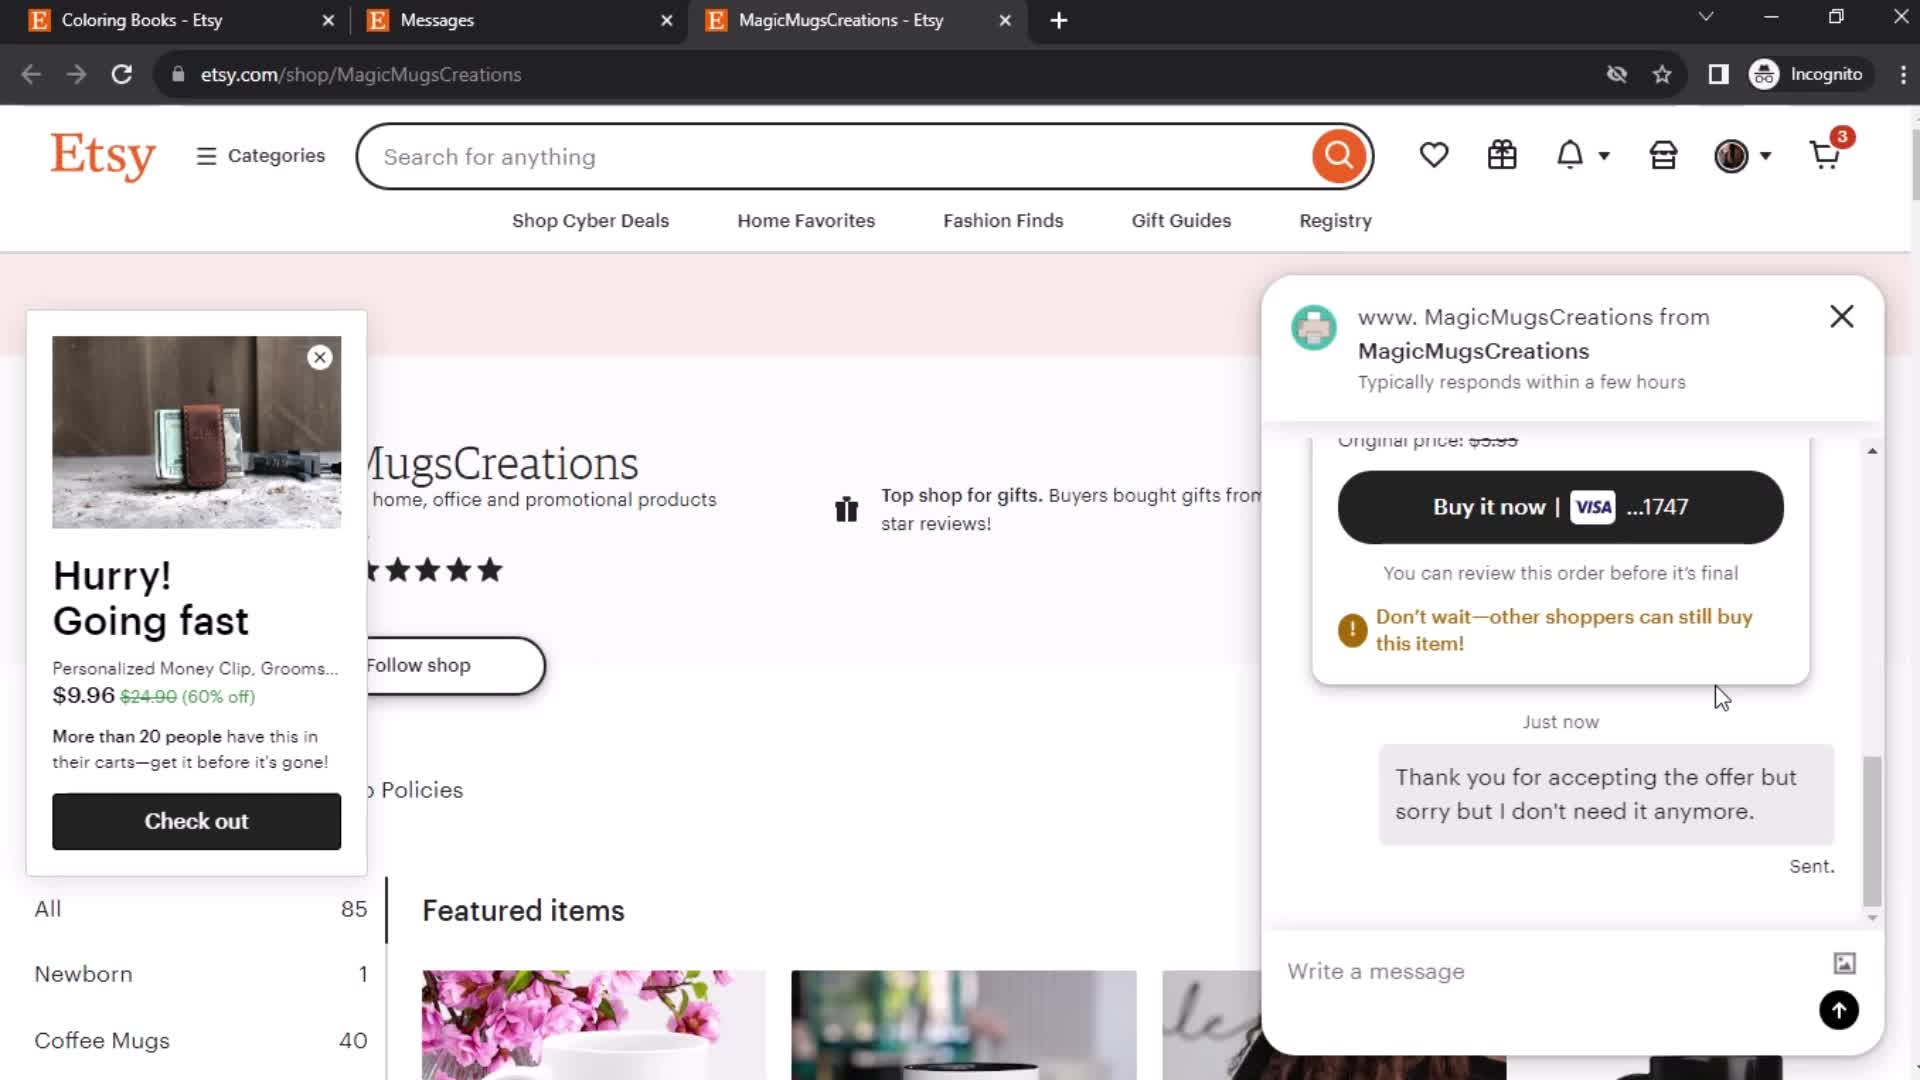The image size is (1920, 1080).
Task: Open Home Favorites link
Action: (806, 221)
